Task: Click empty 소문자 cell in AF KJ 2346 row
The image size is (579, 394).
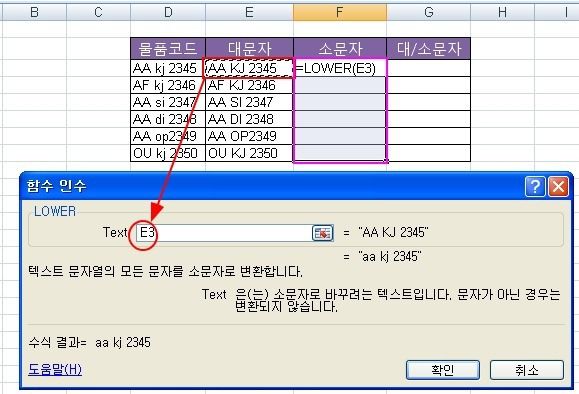Action: pyautogui.click(x=340, y=85)
